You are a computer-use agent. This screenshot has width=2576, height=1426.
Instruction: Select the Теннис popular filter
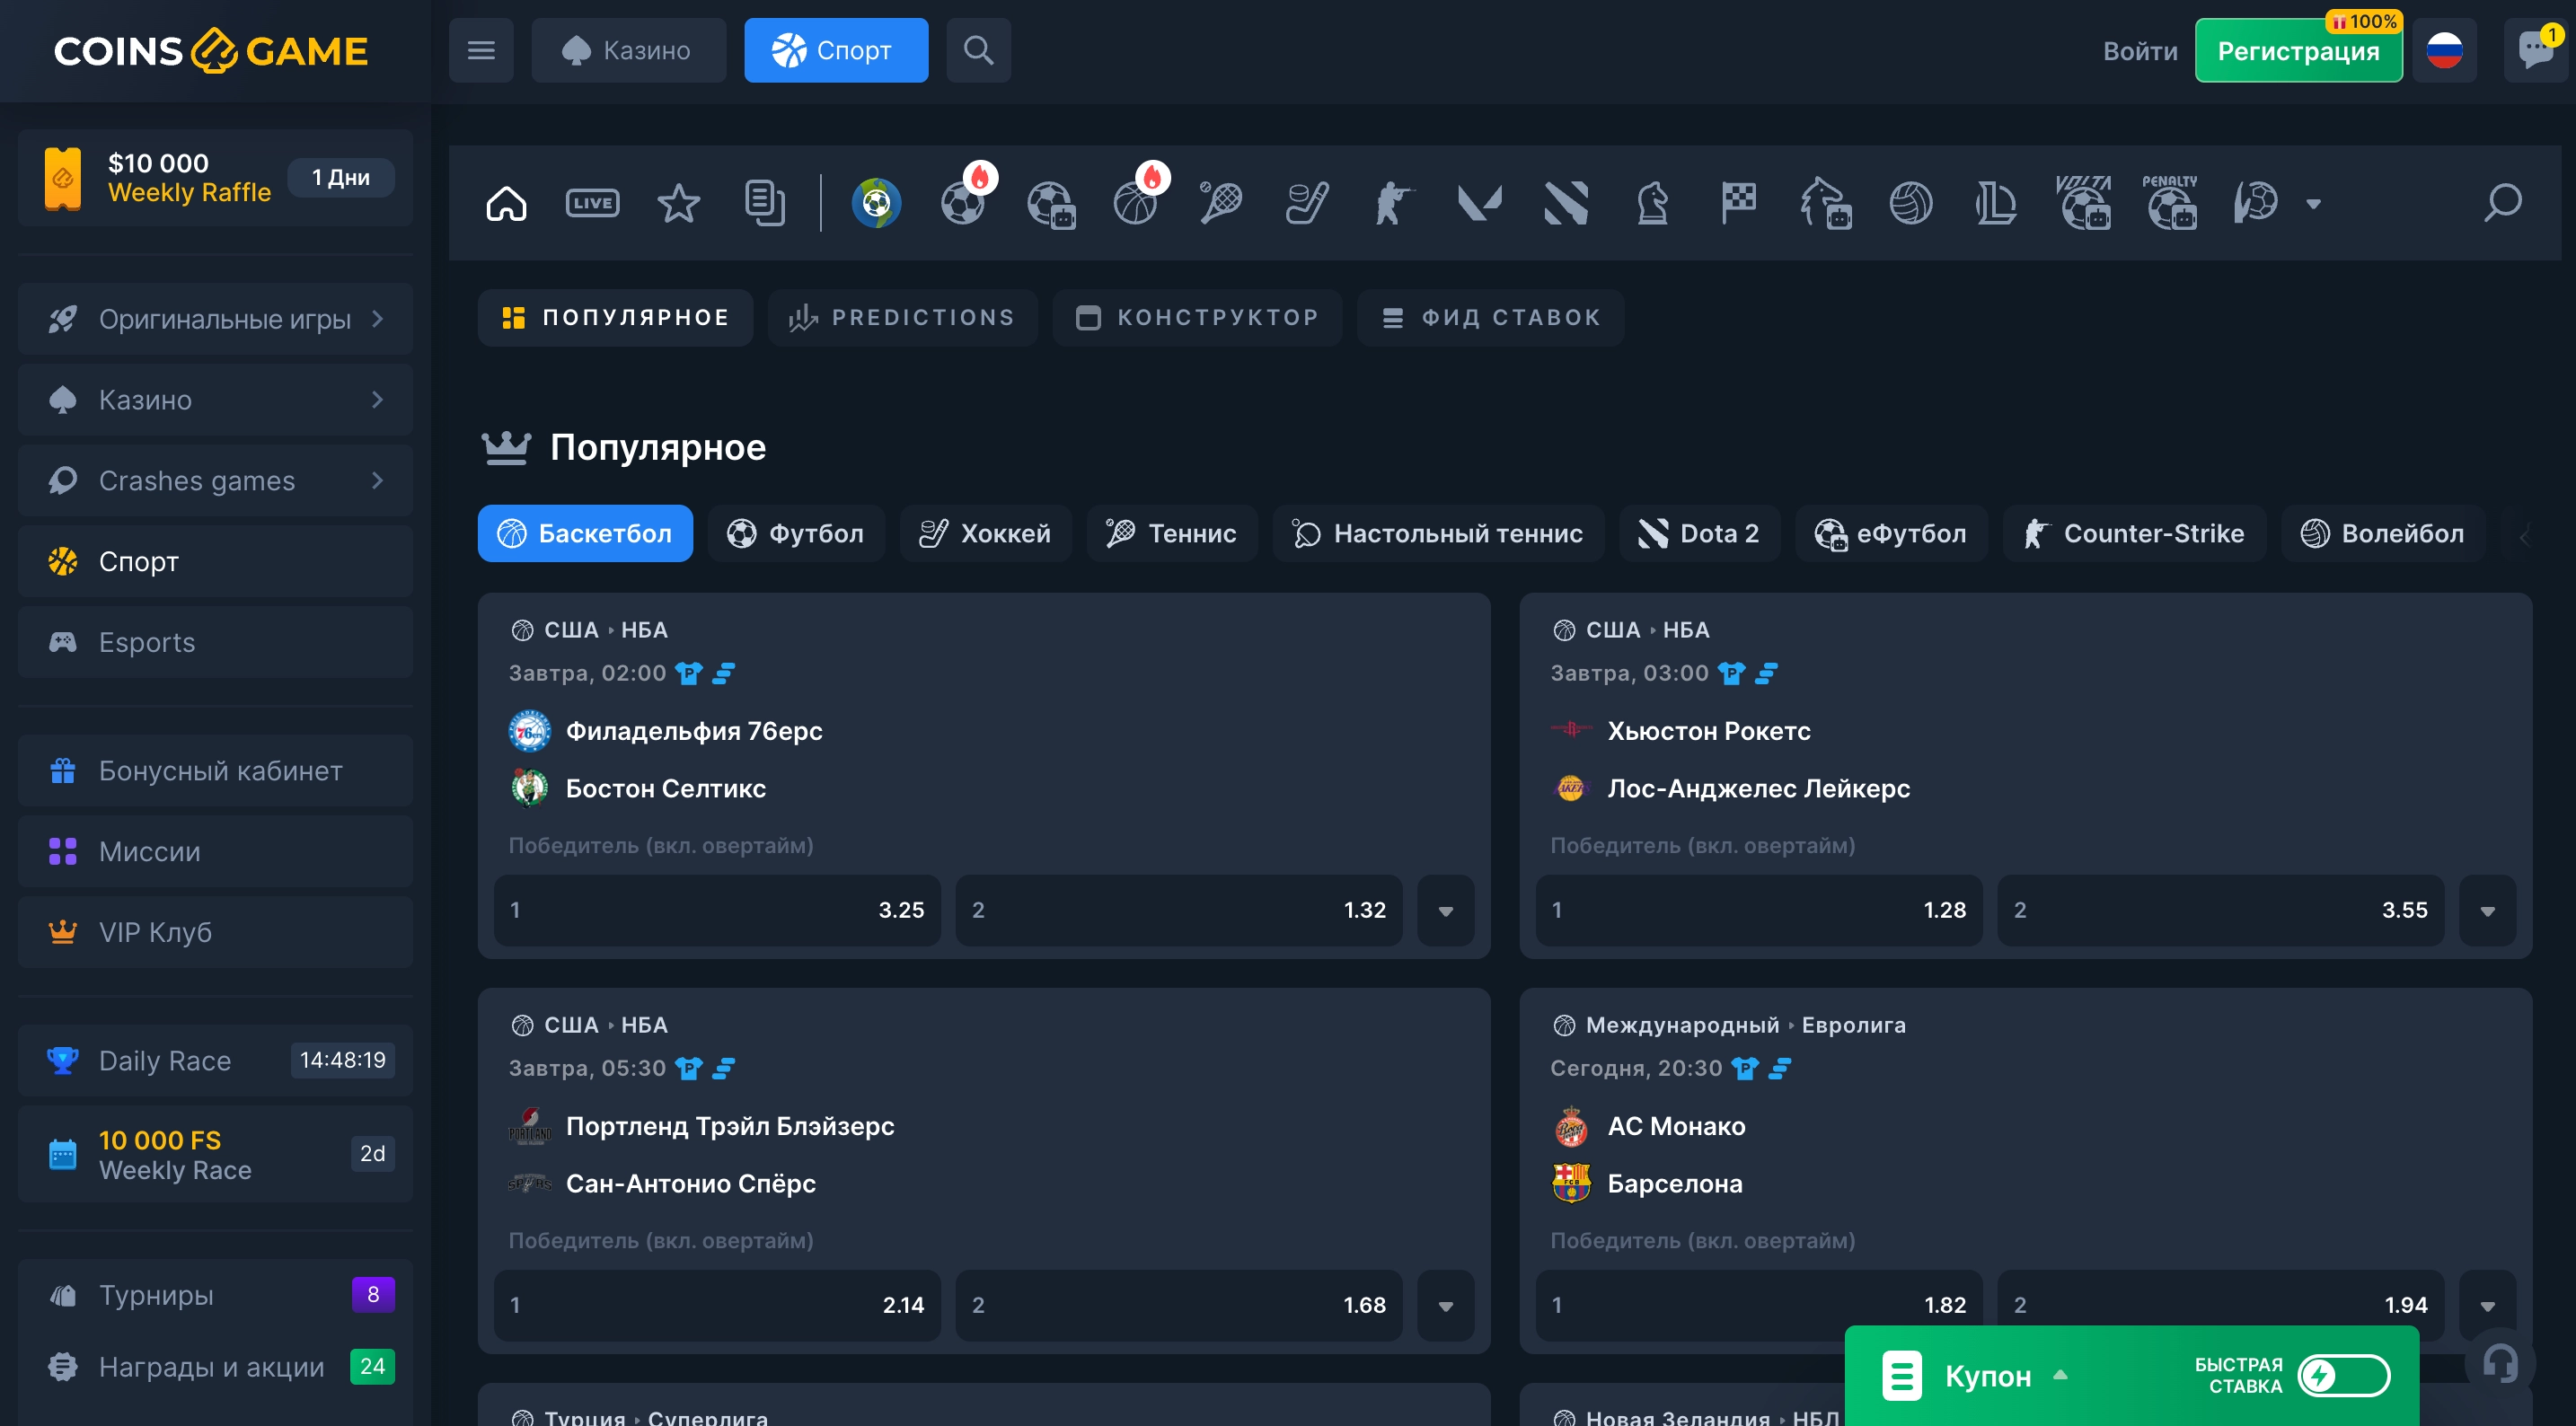pyautogui.click(x=1171, y=533)
